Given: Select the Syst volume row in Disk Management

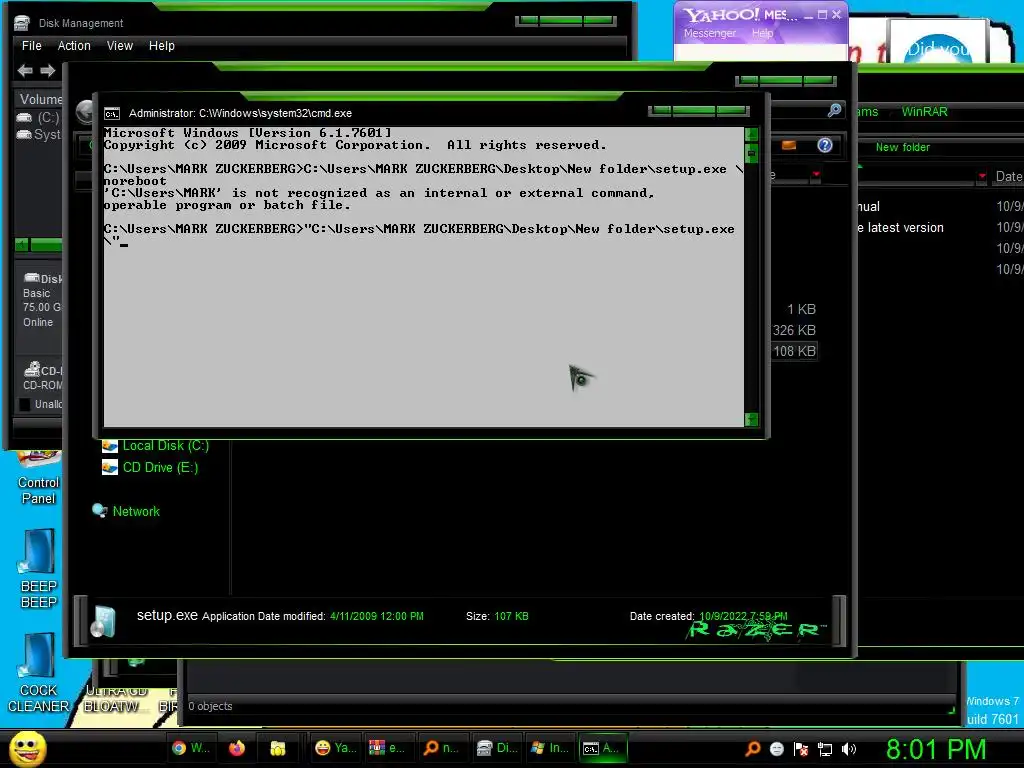Looking at the screenshot, I should click(38, 134).
